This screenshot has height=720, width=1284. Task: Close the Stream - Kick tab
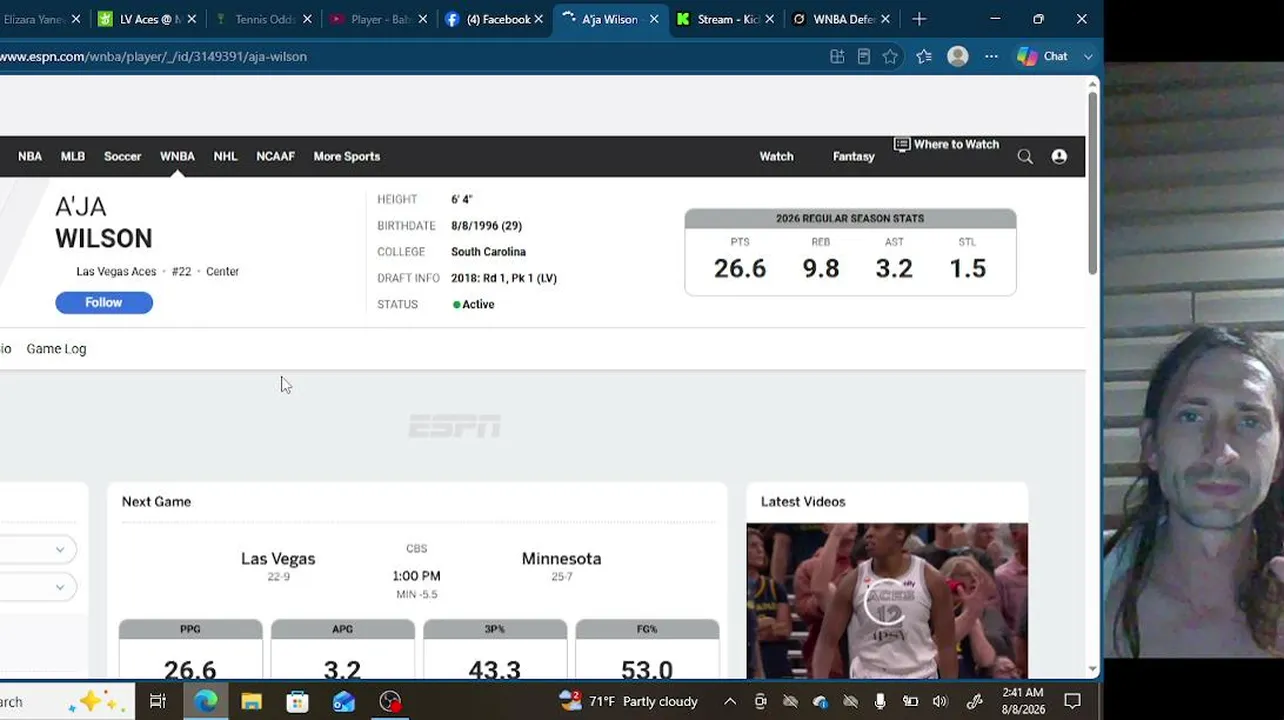pyautogui.click(x=769, y=19)
